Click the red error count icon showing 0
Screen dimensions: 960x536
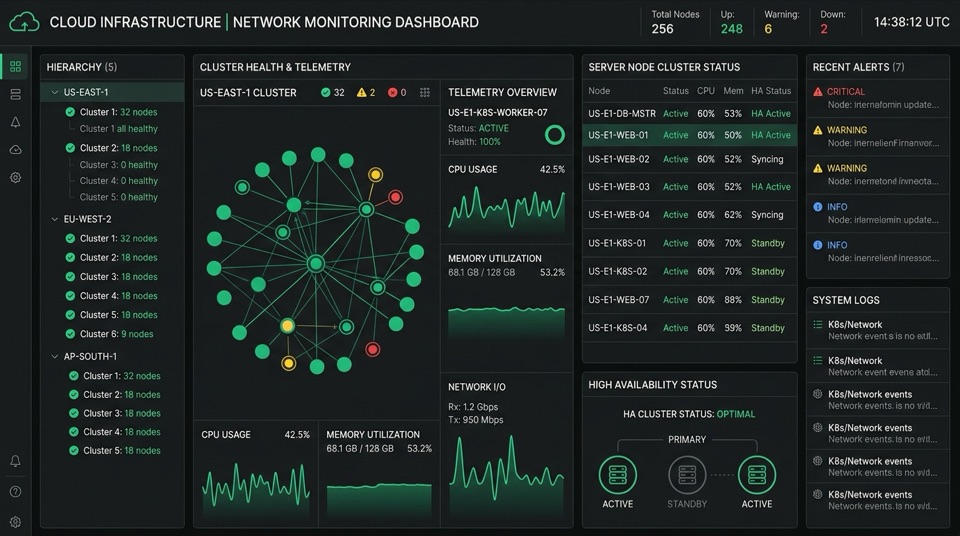point(392,92)
